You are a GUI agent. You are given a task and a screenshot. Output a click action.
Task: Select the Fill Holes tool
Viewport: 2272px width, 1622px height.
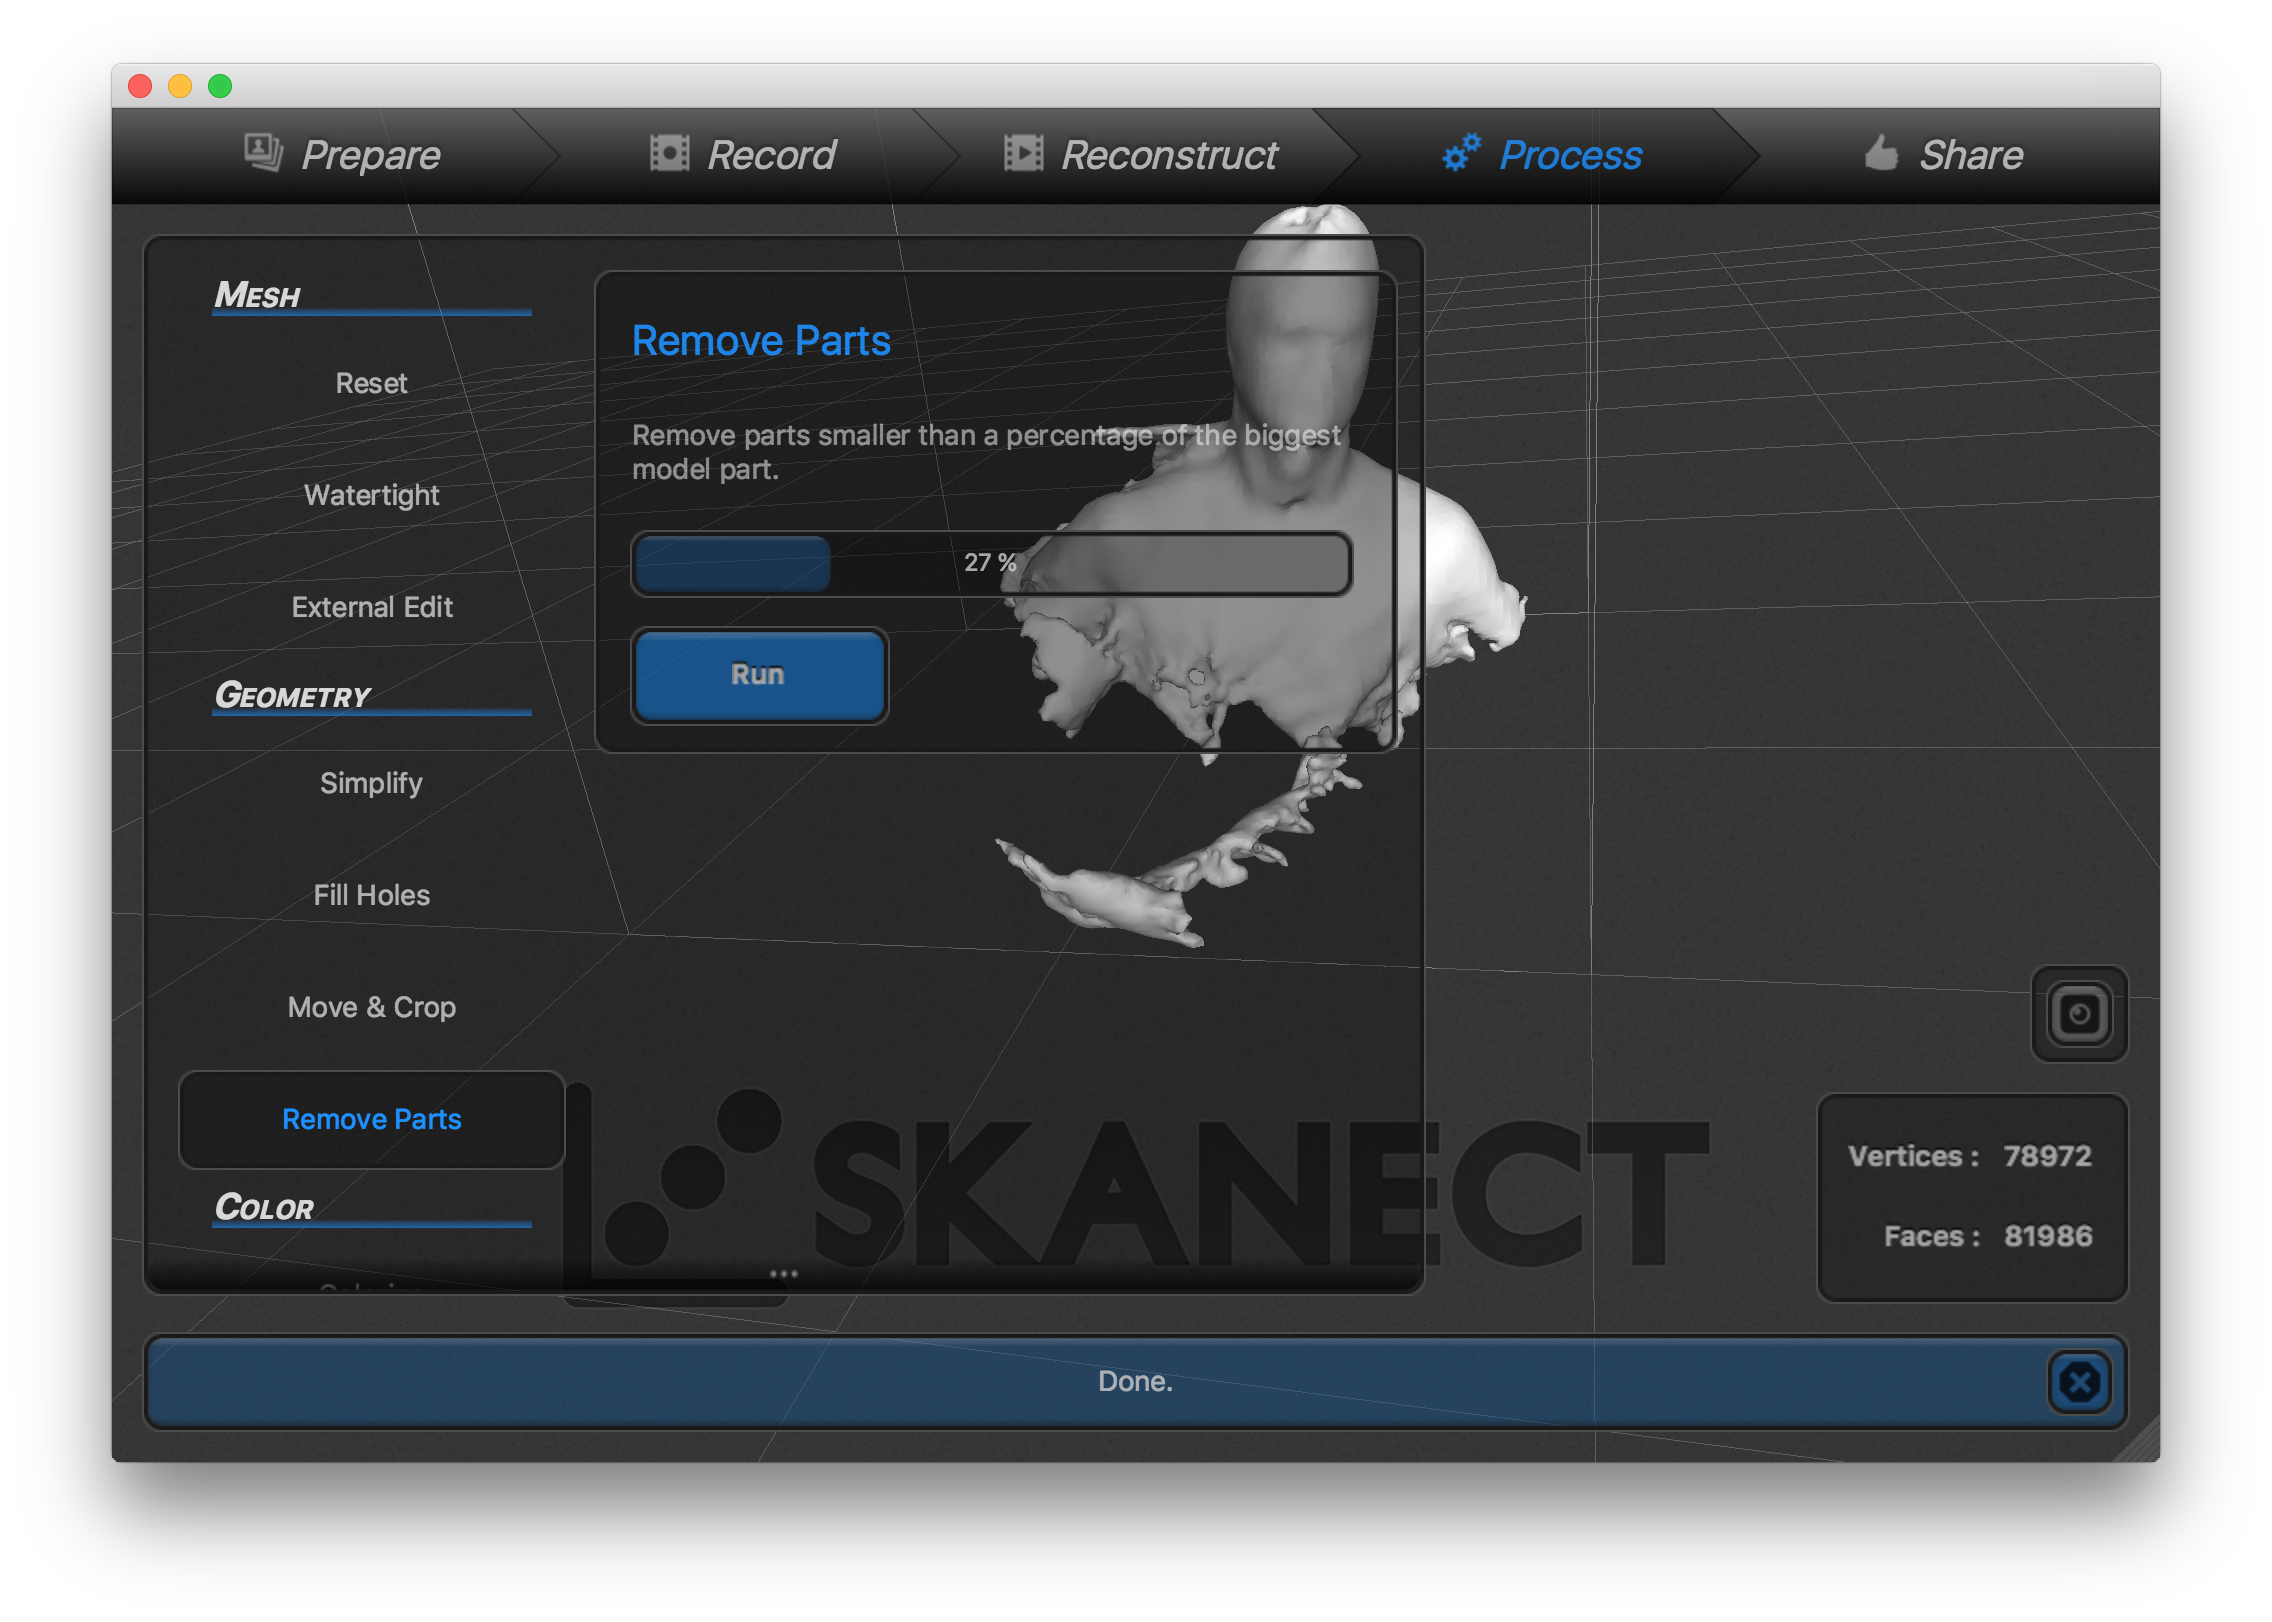tap(371, 895)
